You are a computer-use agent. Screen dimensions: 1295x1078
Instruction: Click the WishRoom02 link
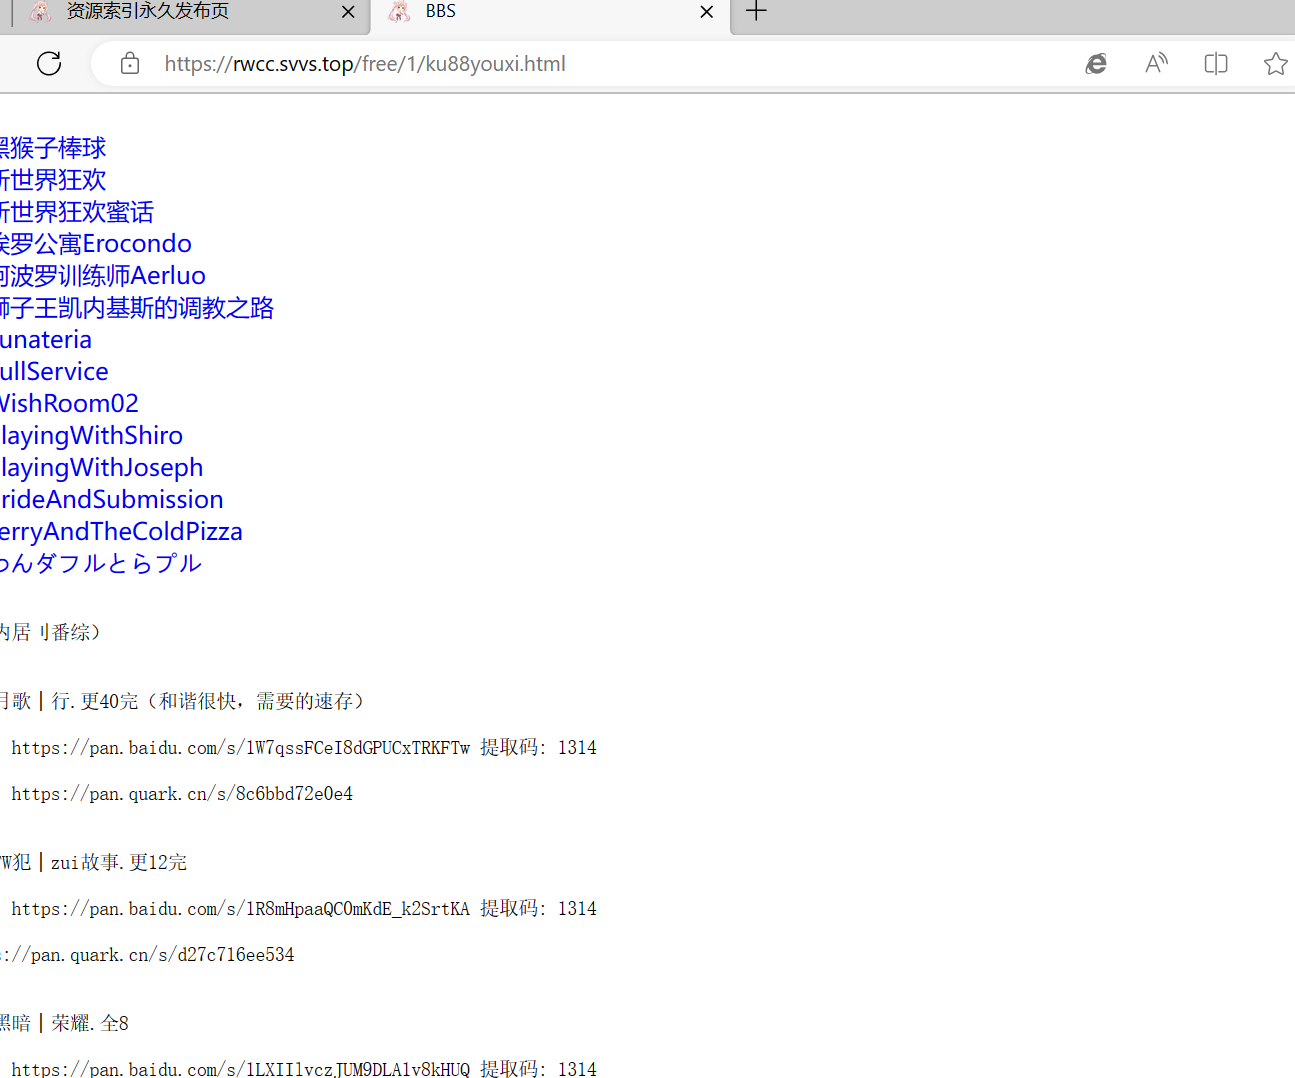(x=70, y=404)
